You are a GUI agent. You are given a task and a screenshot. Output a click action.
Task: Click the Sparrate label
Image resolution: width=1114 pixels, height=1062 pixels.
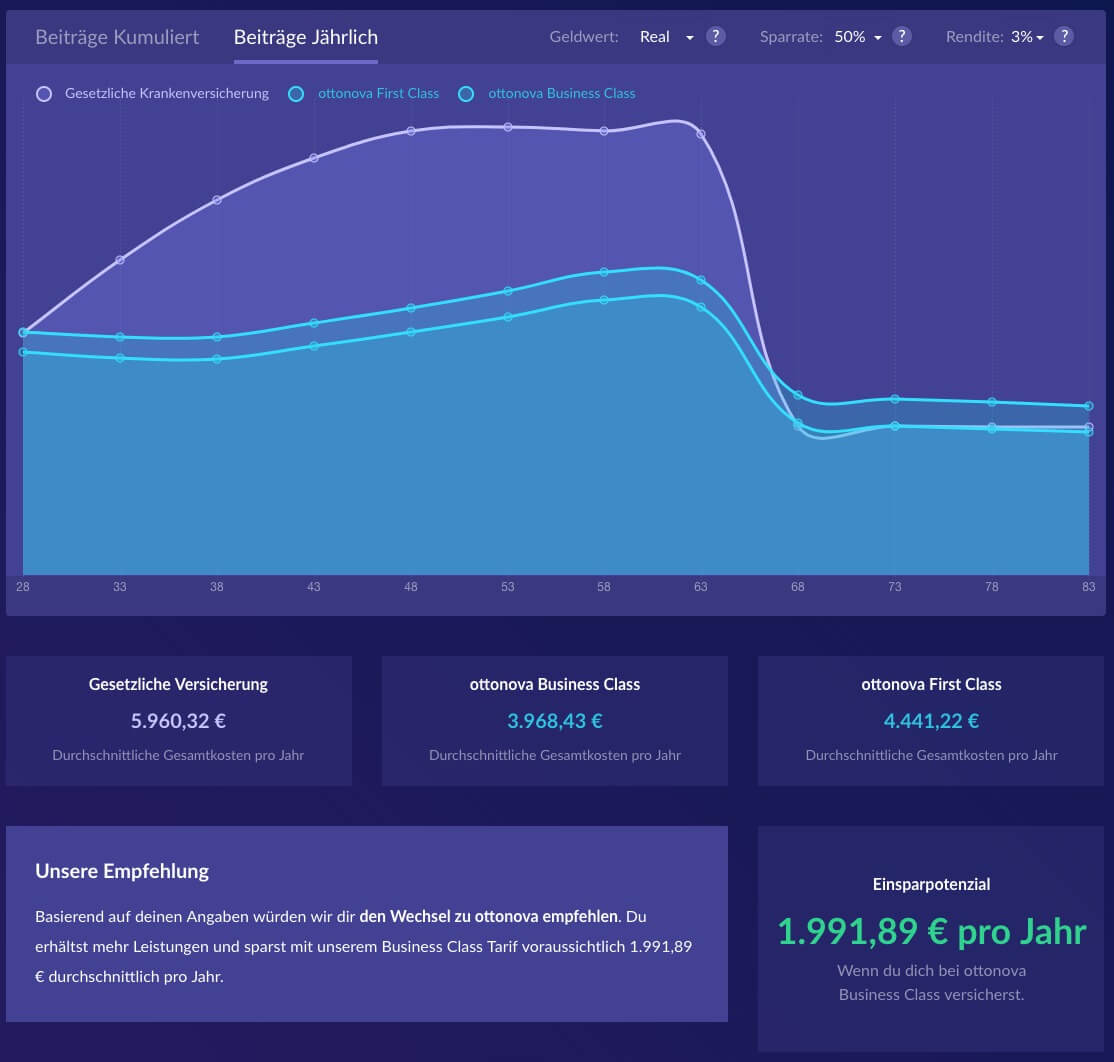(x=791, y=37)
